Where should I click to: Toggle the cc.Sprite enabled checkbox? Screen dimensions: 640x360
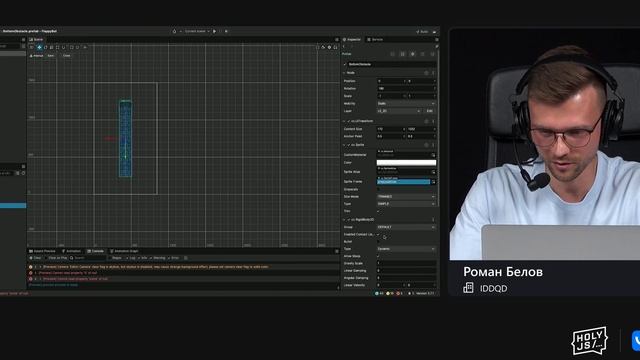pyautogui.click(x=349, y=145)
